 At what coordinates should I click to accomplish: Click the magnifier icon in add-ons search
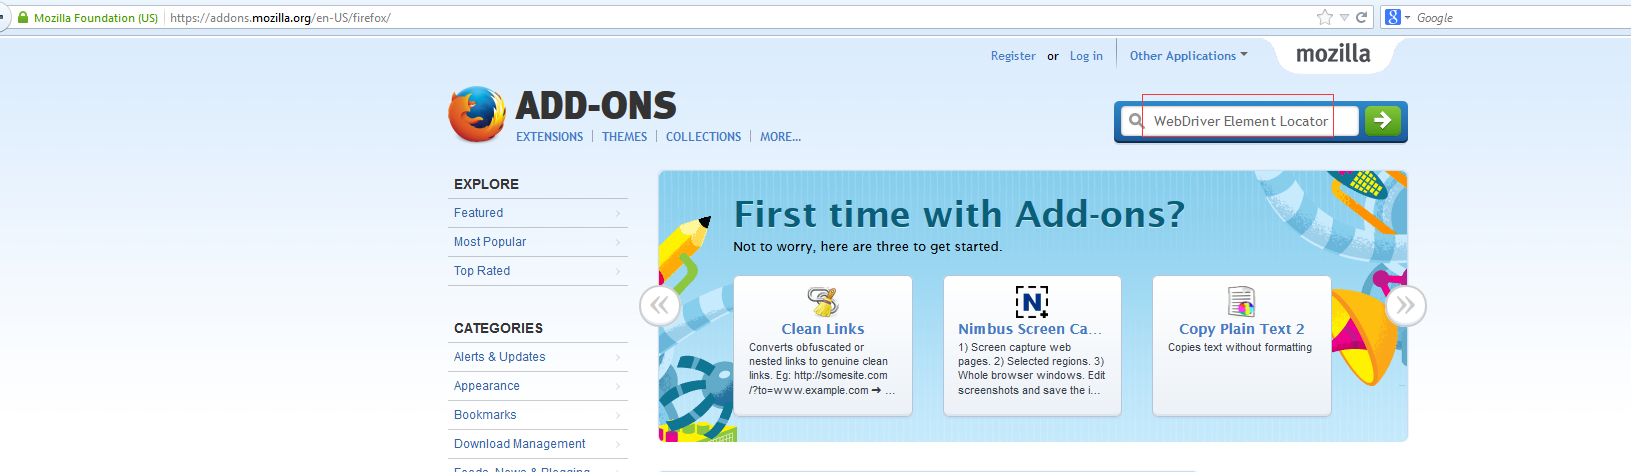click(x=1136, y=121)
